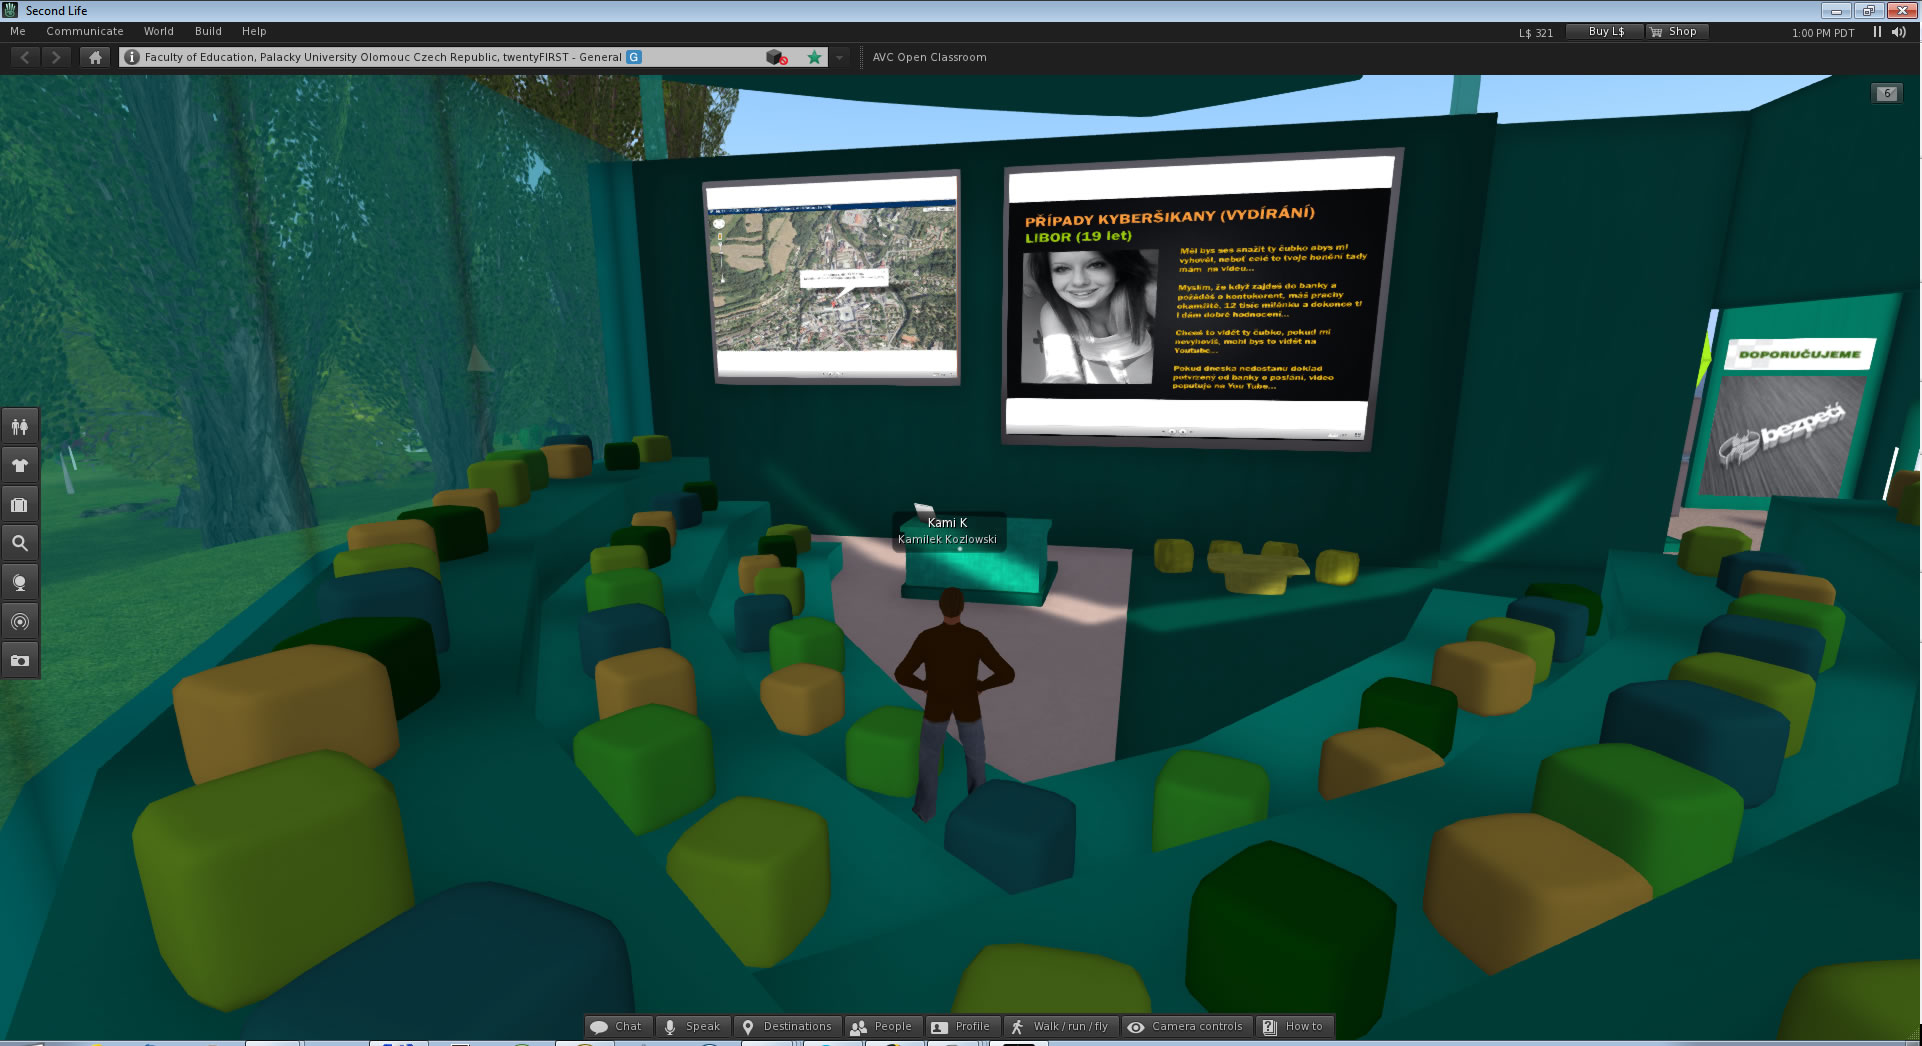
Task: Open the World menu
Action: click(x=159, y=31)
